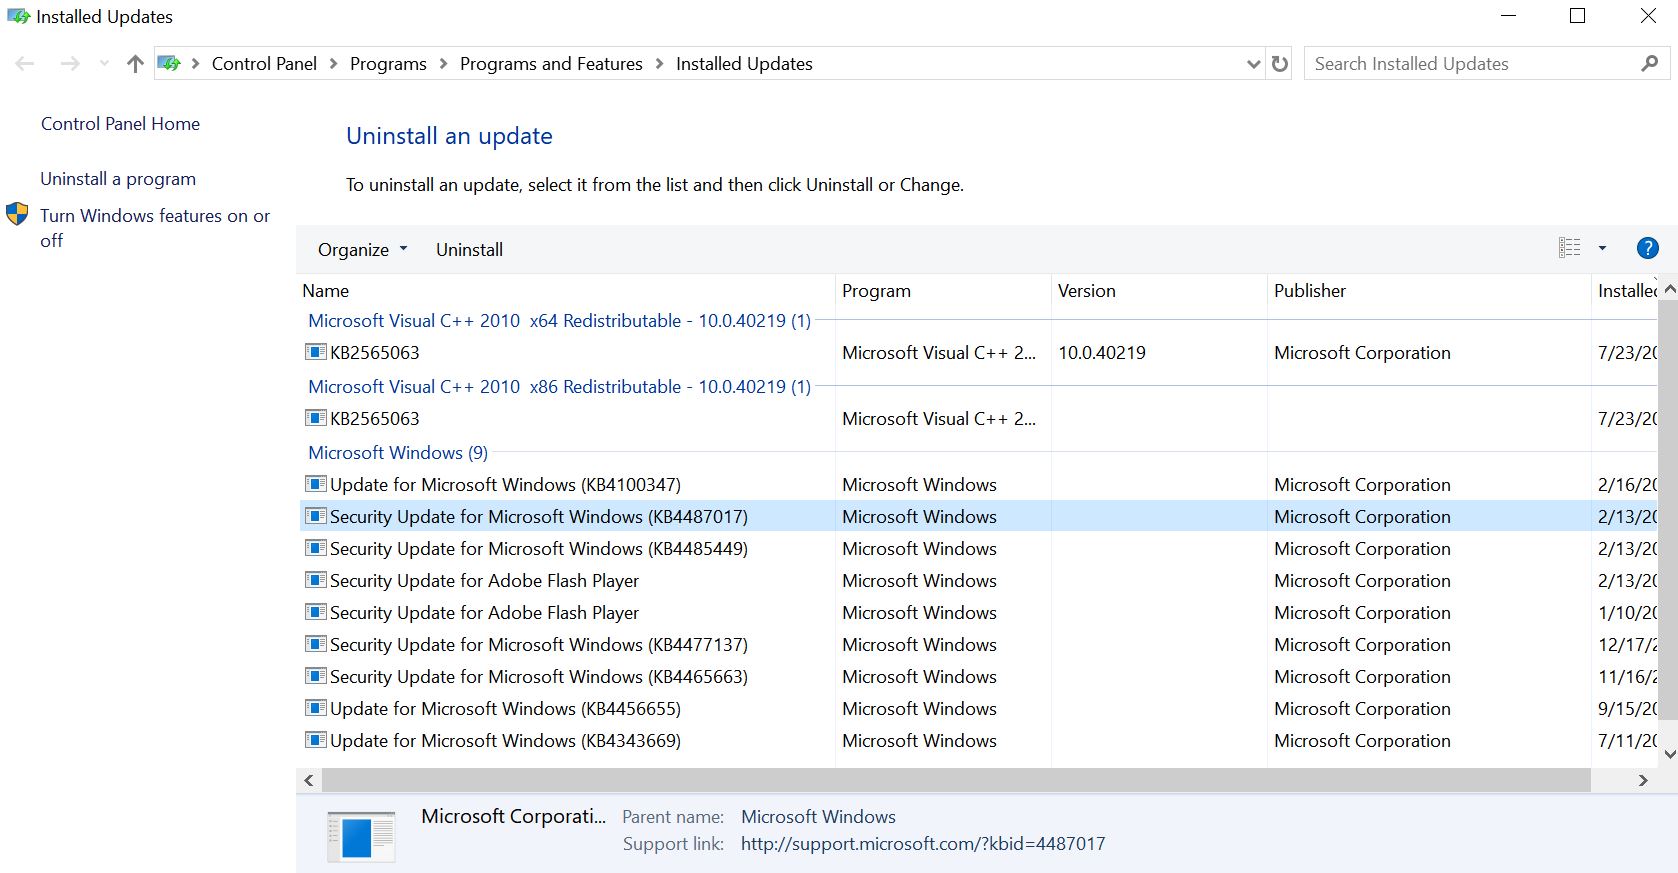Select Programs breadcrumb
Screen dimensions: 1678x873
[x=388, y=64]
